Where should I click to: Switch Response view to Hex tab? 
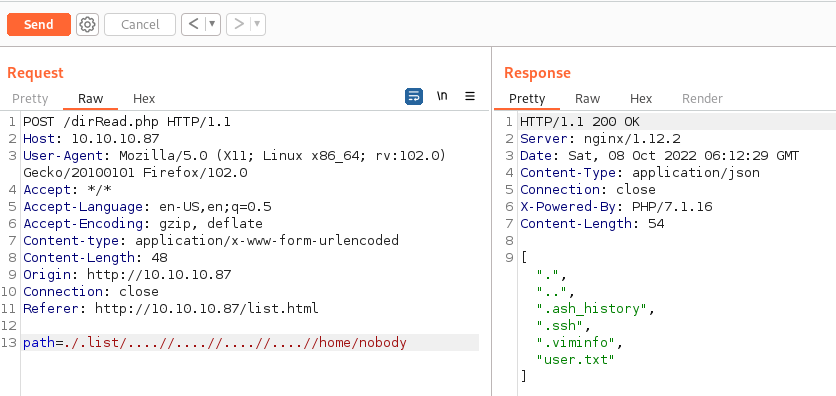point(641,99)
